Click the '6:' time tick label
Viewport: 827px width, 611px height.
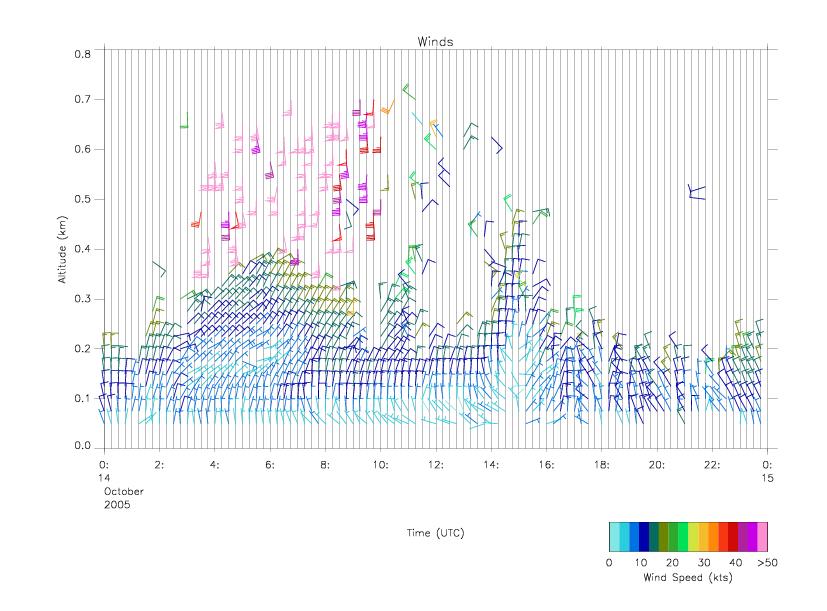point(270,465)
